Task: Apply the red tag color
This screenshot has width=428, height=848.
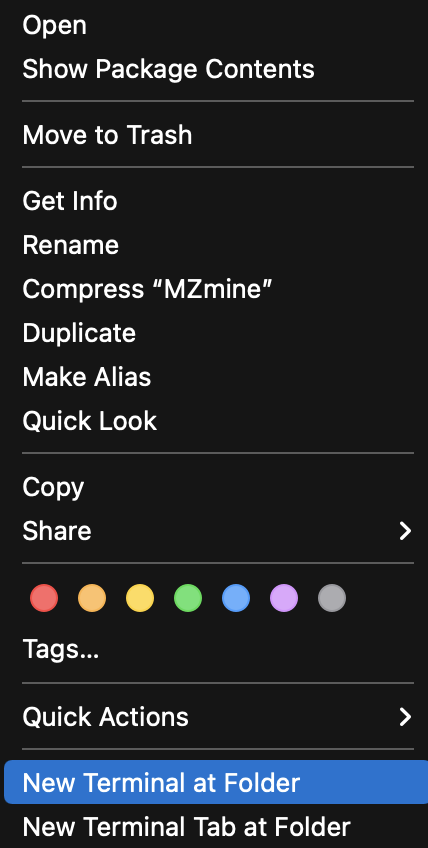Action: [44, 598]
